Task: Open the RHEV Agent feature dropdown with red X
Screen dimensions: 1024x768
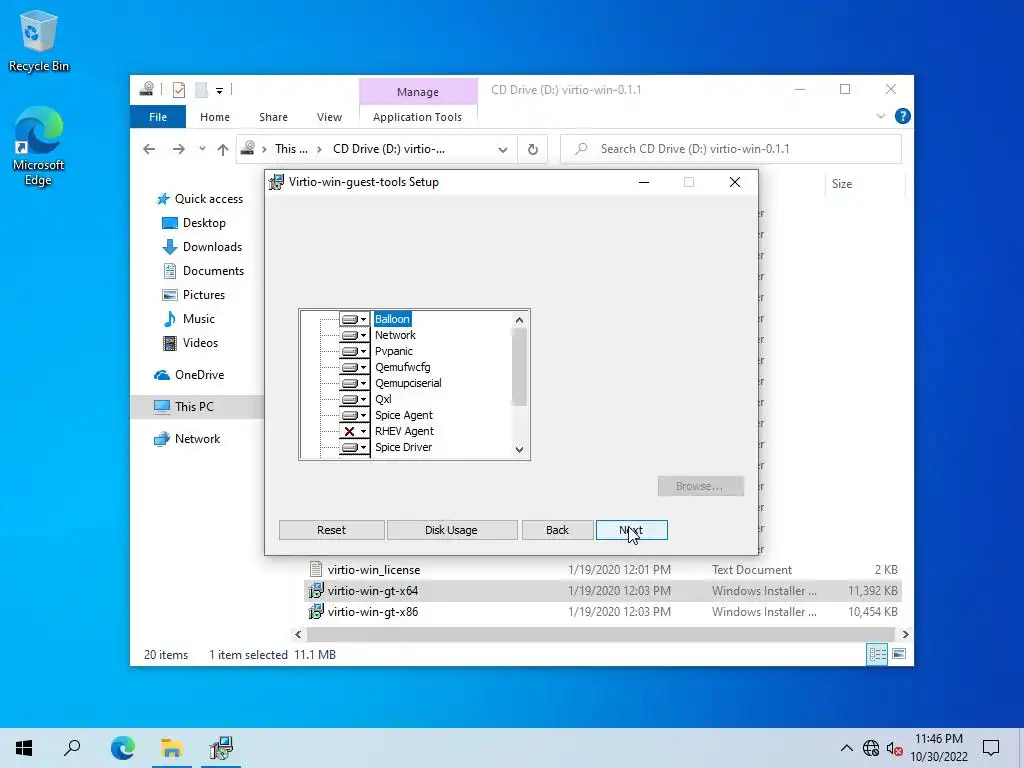Action: point(355,431)
